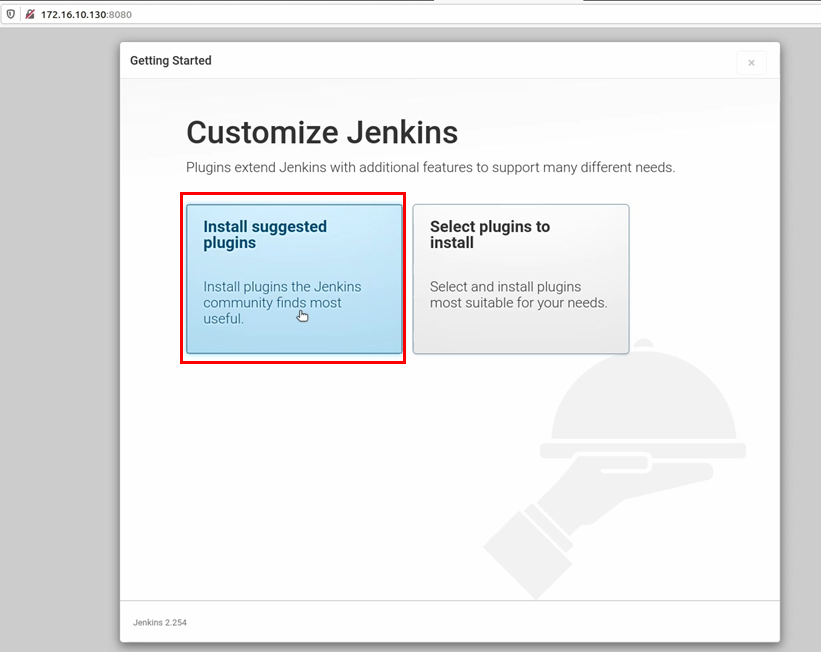Click the Customize Jenkins heading
Viewport: 821px width, 652px height.
322,132
